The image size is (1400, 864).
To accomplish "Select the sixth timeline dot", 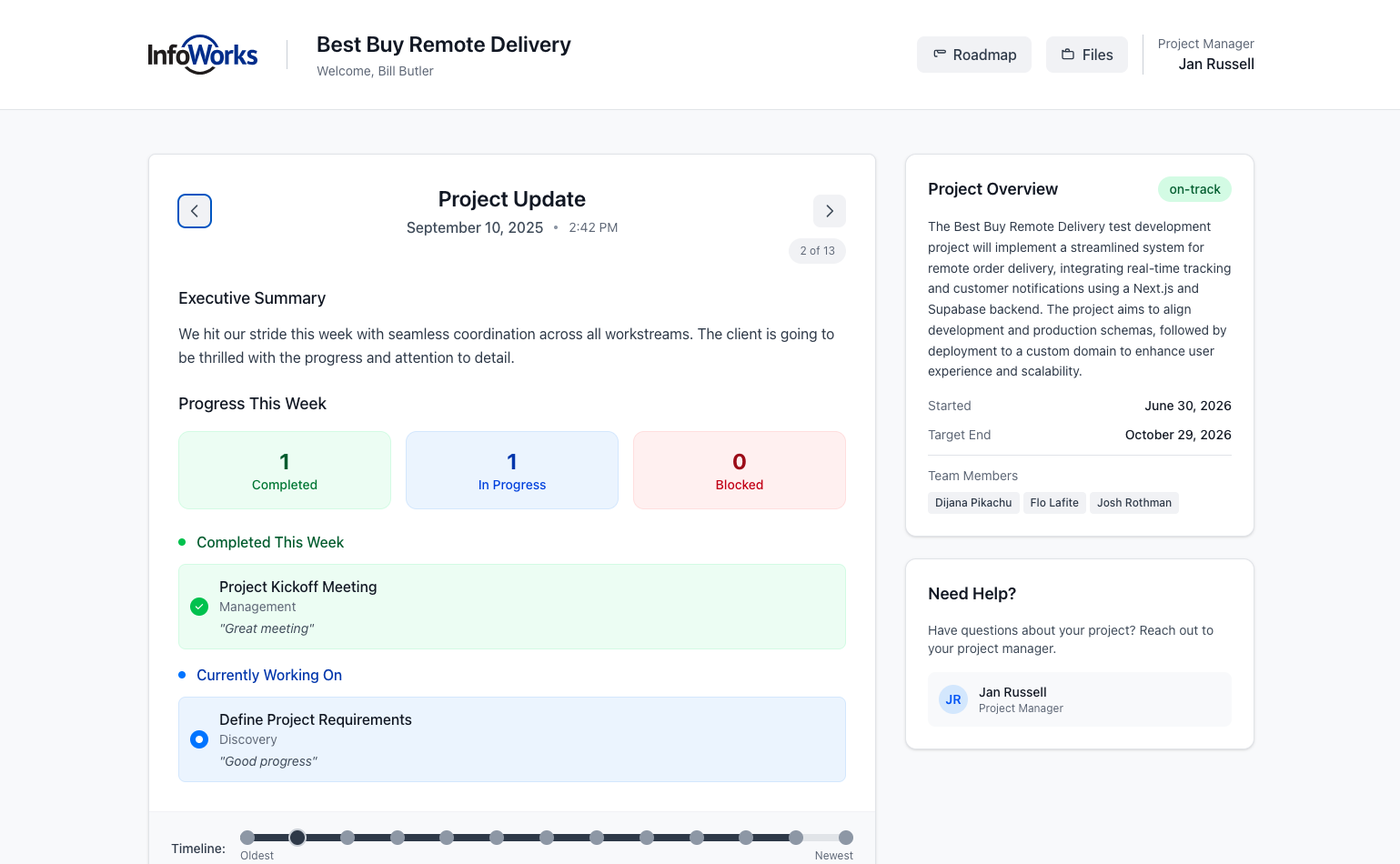I will click(x=497, y=838).
